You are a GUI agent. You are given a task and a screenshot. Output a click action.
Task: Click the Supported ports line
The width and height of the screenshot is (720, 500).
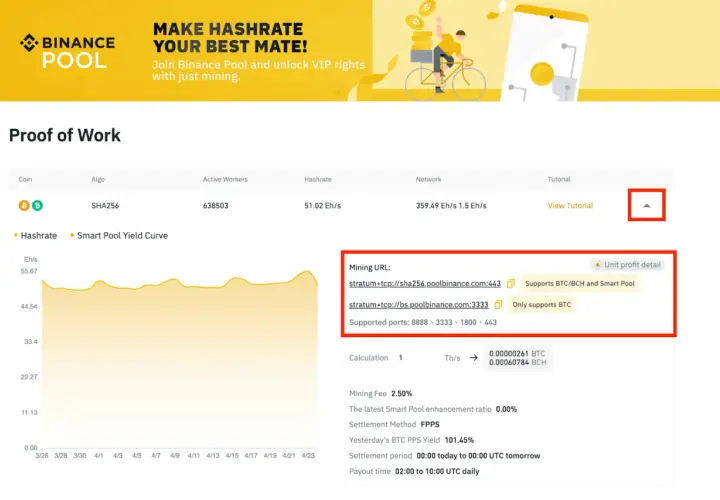pos(423,322)
